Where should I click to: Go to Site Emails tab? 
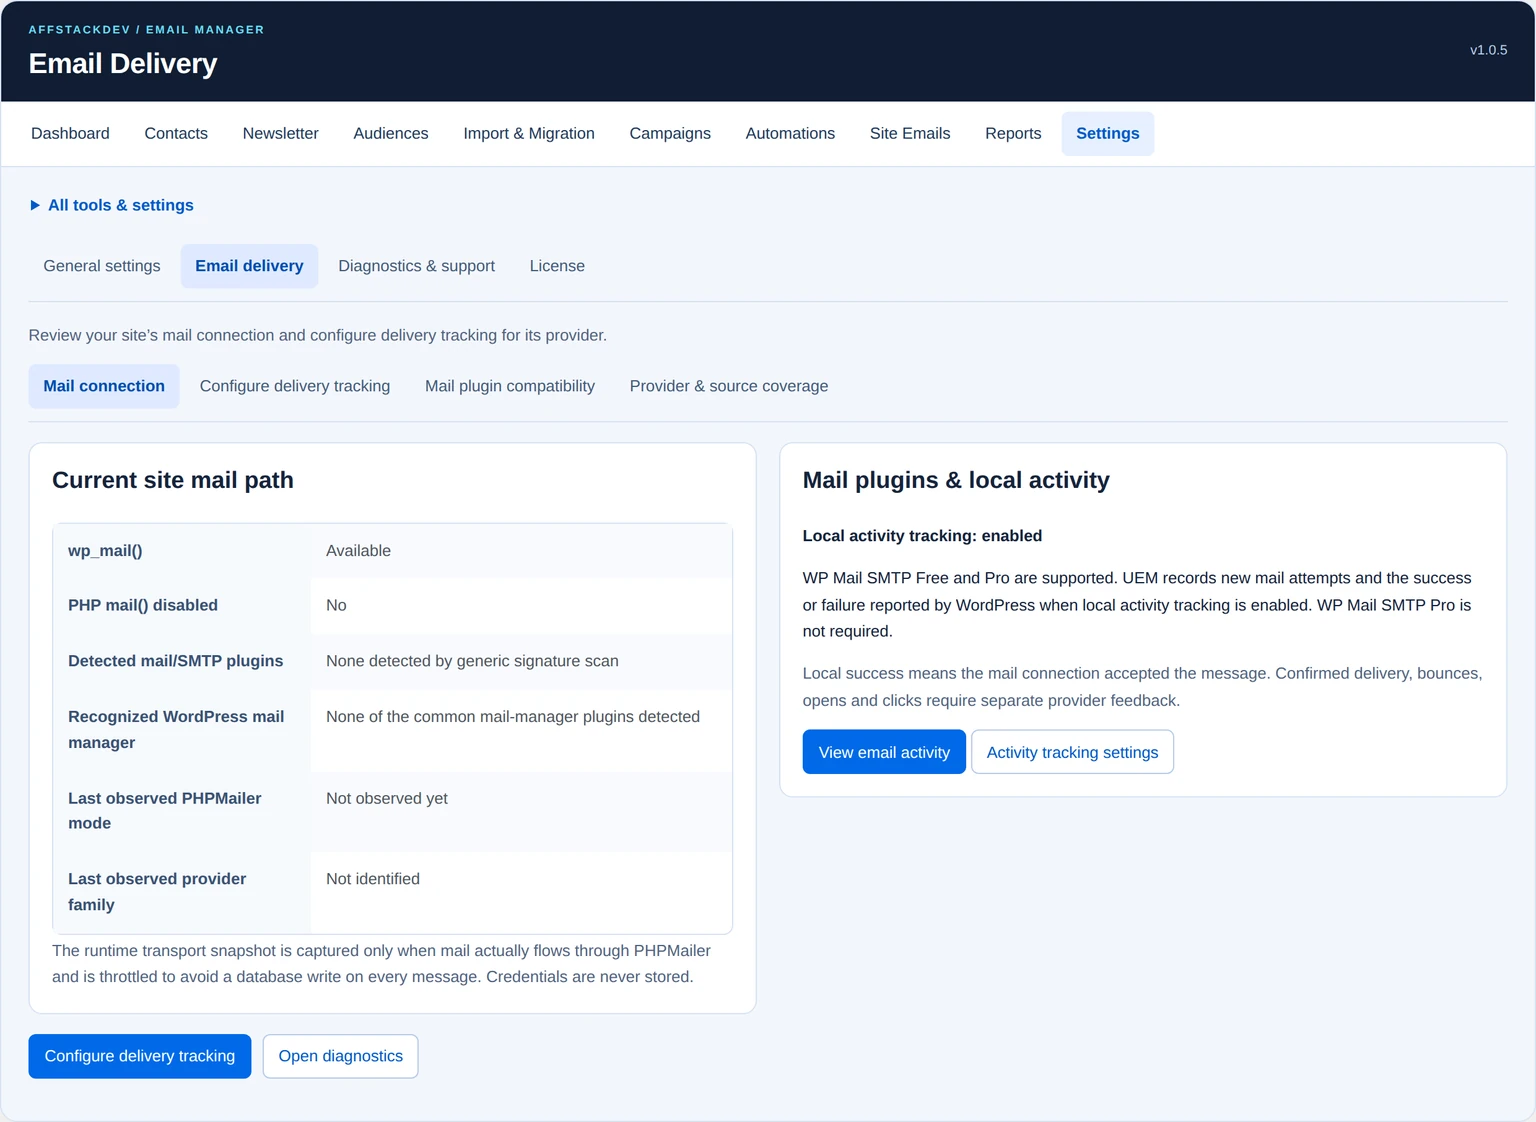pos(910,133)
